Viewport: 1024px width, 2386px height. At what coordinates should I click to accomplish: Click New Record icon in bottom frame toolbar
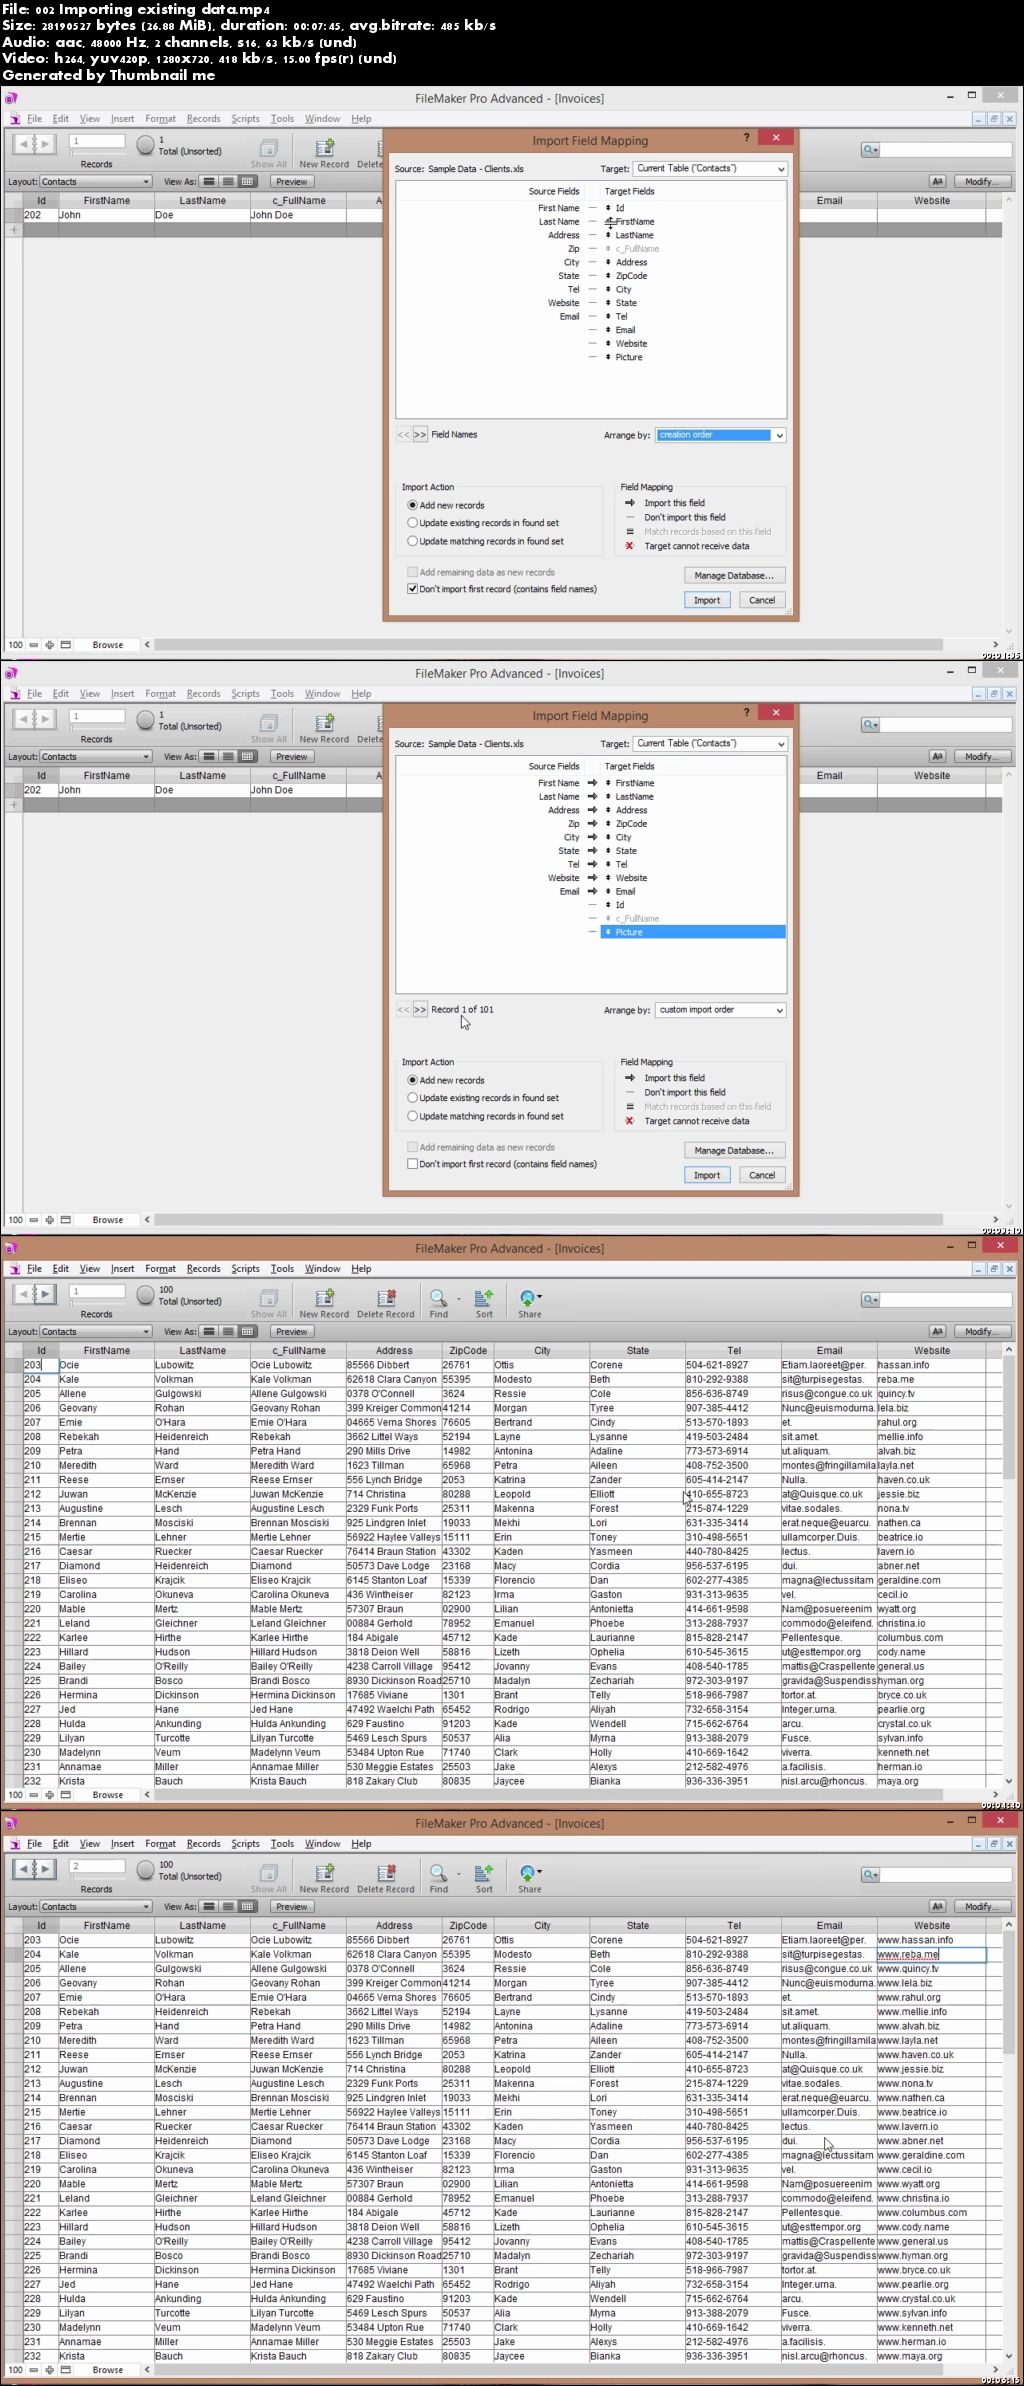coord(324,1872)
